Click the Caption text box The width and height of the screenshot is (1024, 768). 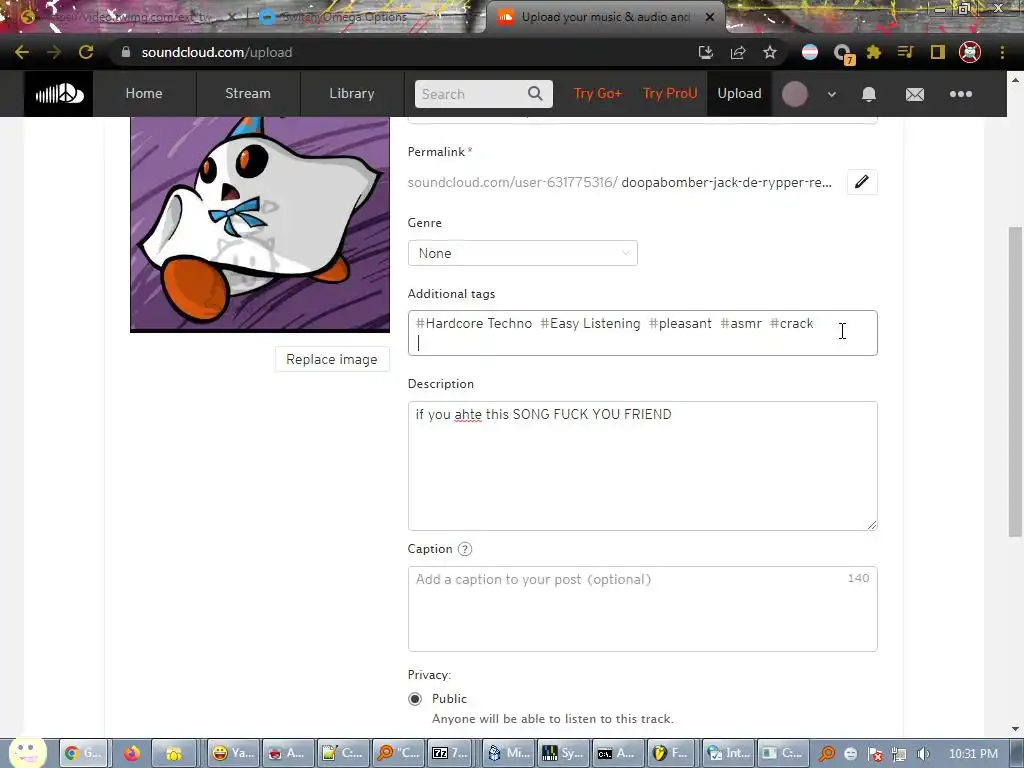[643, 609]
